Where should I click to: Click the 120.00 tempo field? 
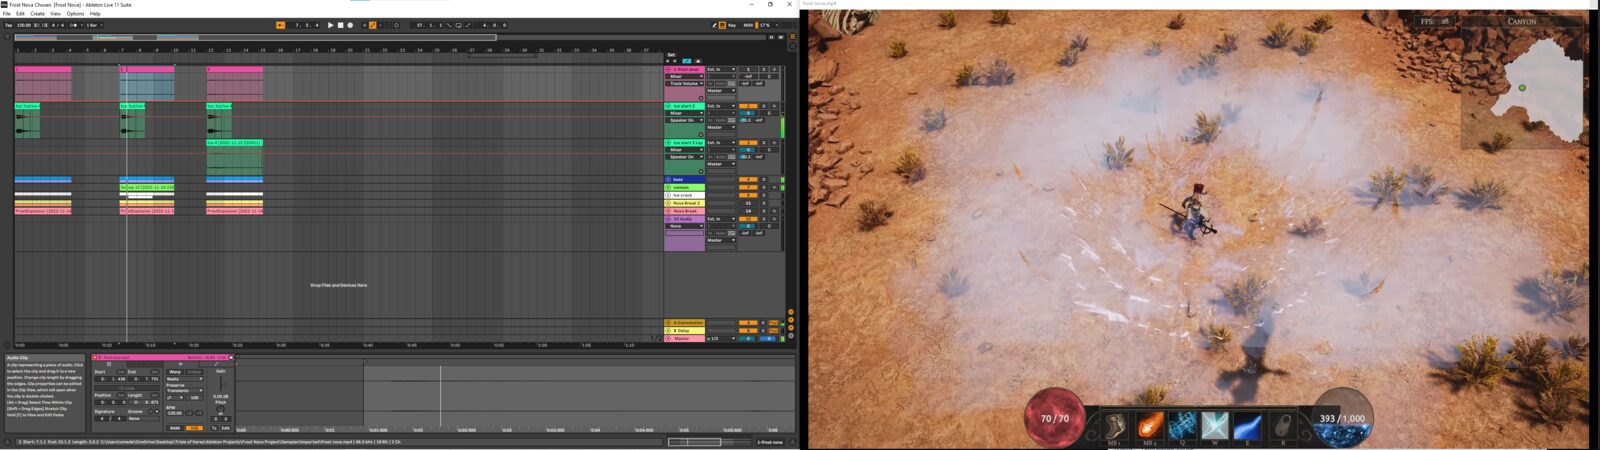(23, 25)
